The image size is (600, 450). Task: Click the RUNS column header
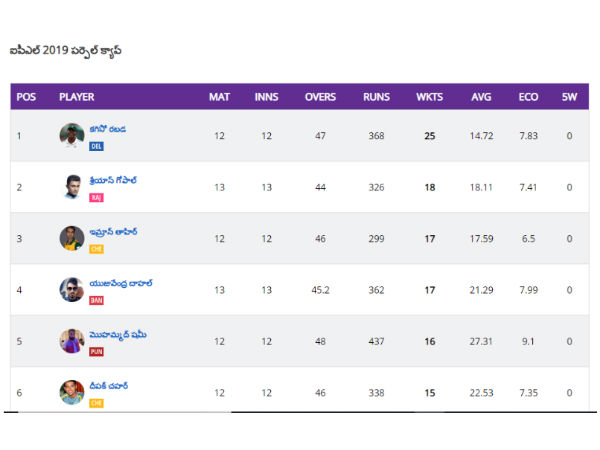(x=376, y=97)
